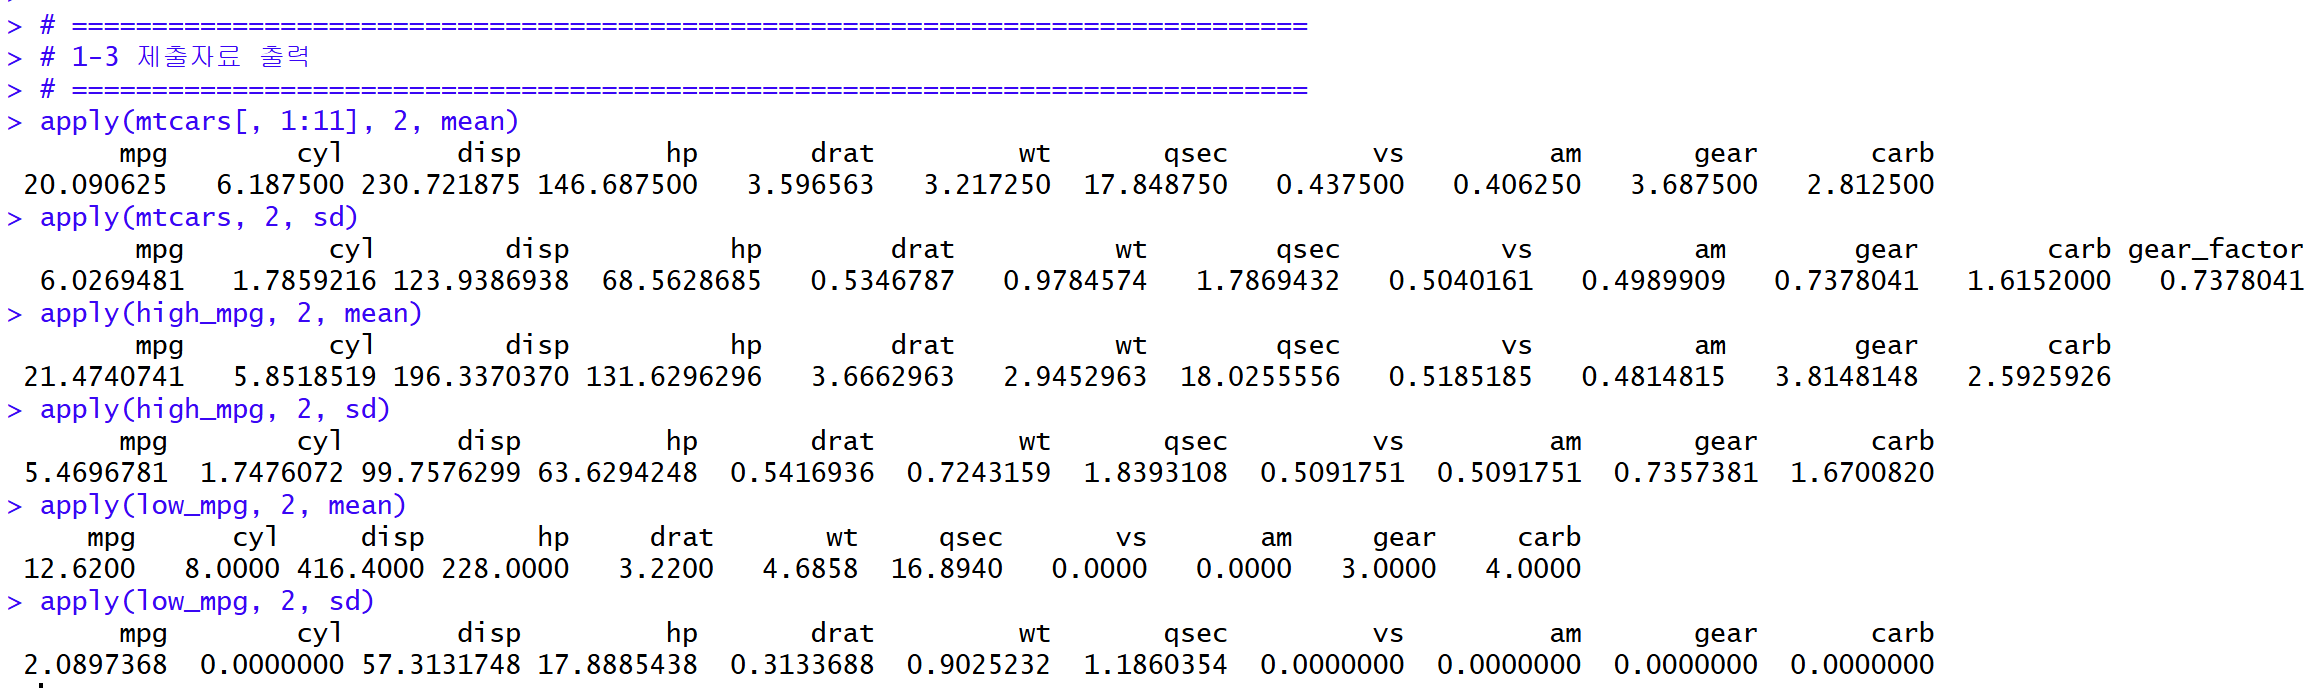Image resolution: width=2321 pixels, height=688 pixels.
Task: Click the high_mpg sd value 0.5416936
Action: point(803,473)
